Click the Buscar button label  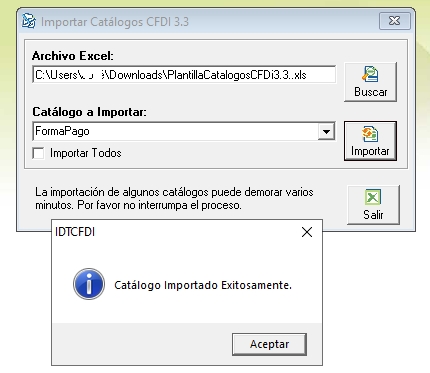click(x=371, y=92)
